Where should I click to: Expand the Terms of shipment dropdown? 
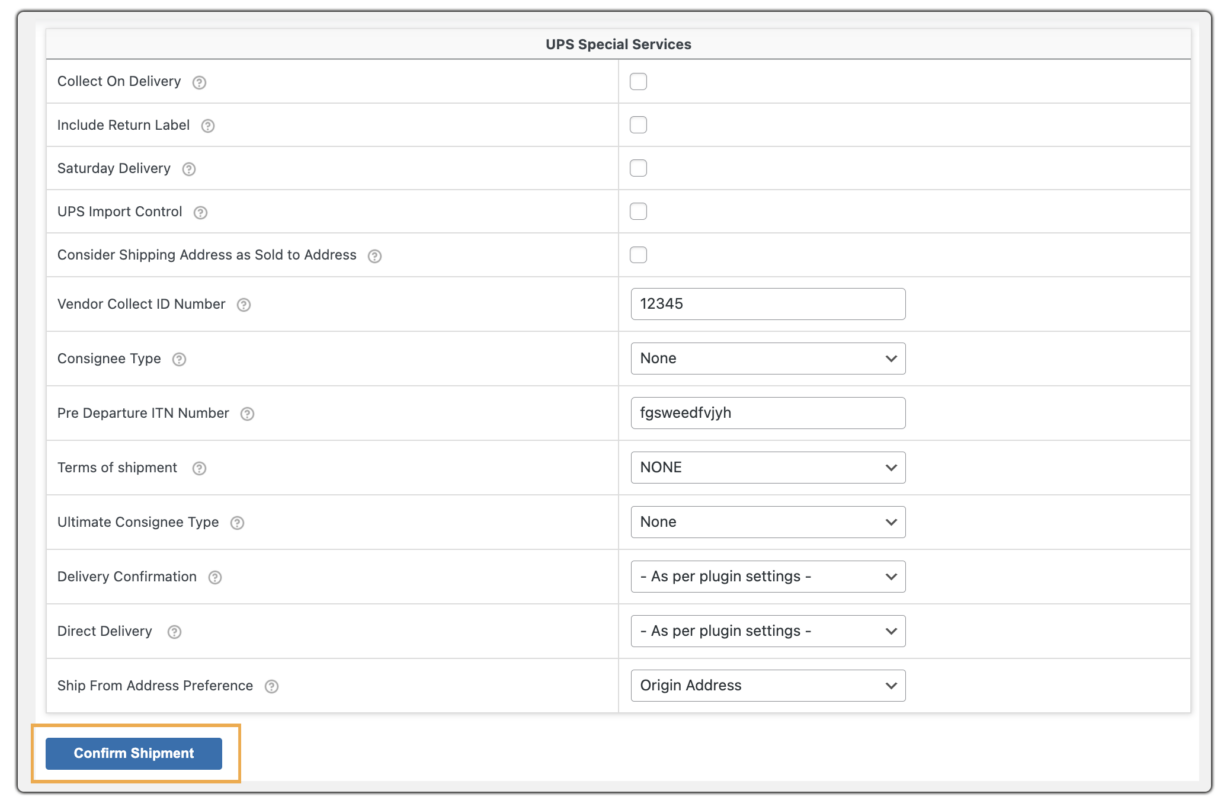coord(768,467)
